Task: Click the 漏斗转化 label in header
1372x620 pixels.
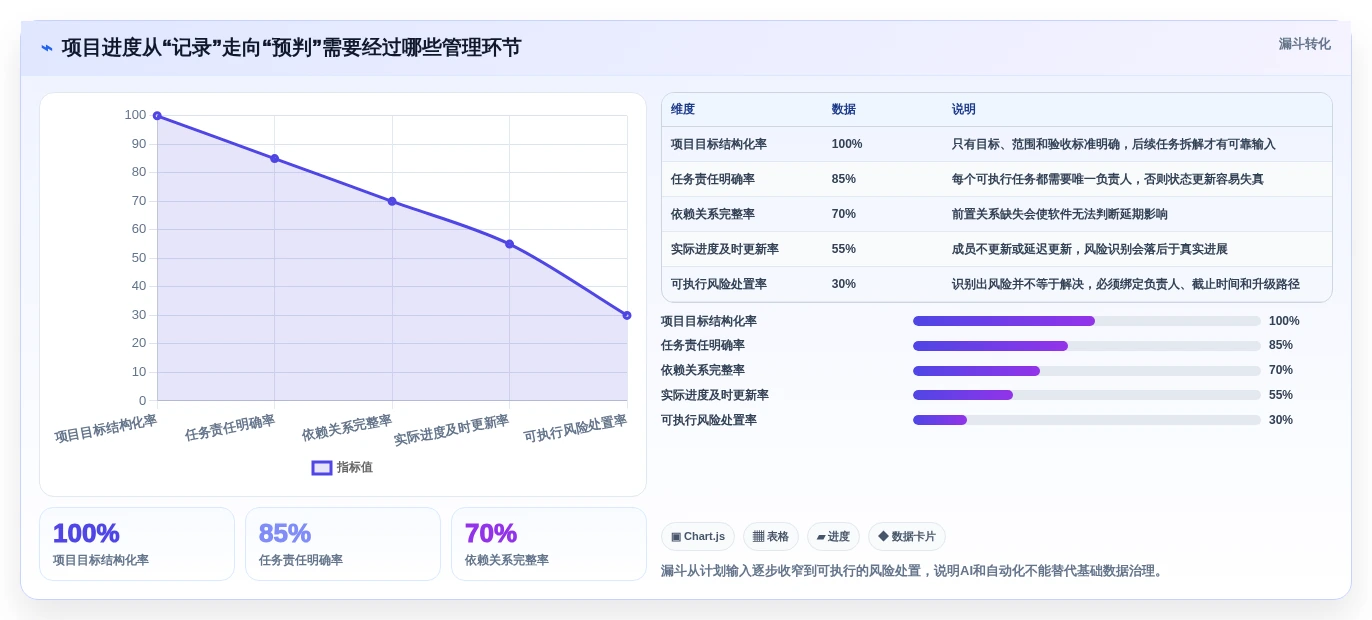Action: [1304, 44]
